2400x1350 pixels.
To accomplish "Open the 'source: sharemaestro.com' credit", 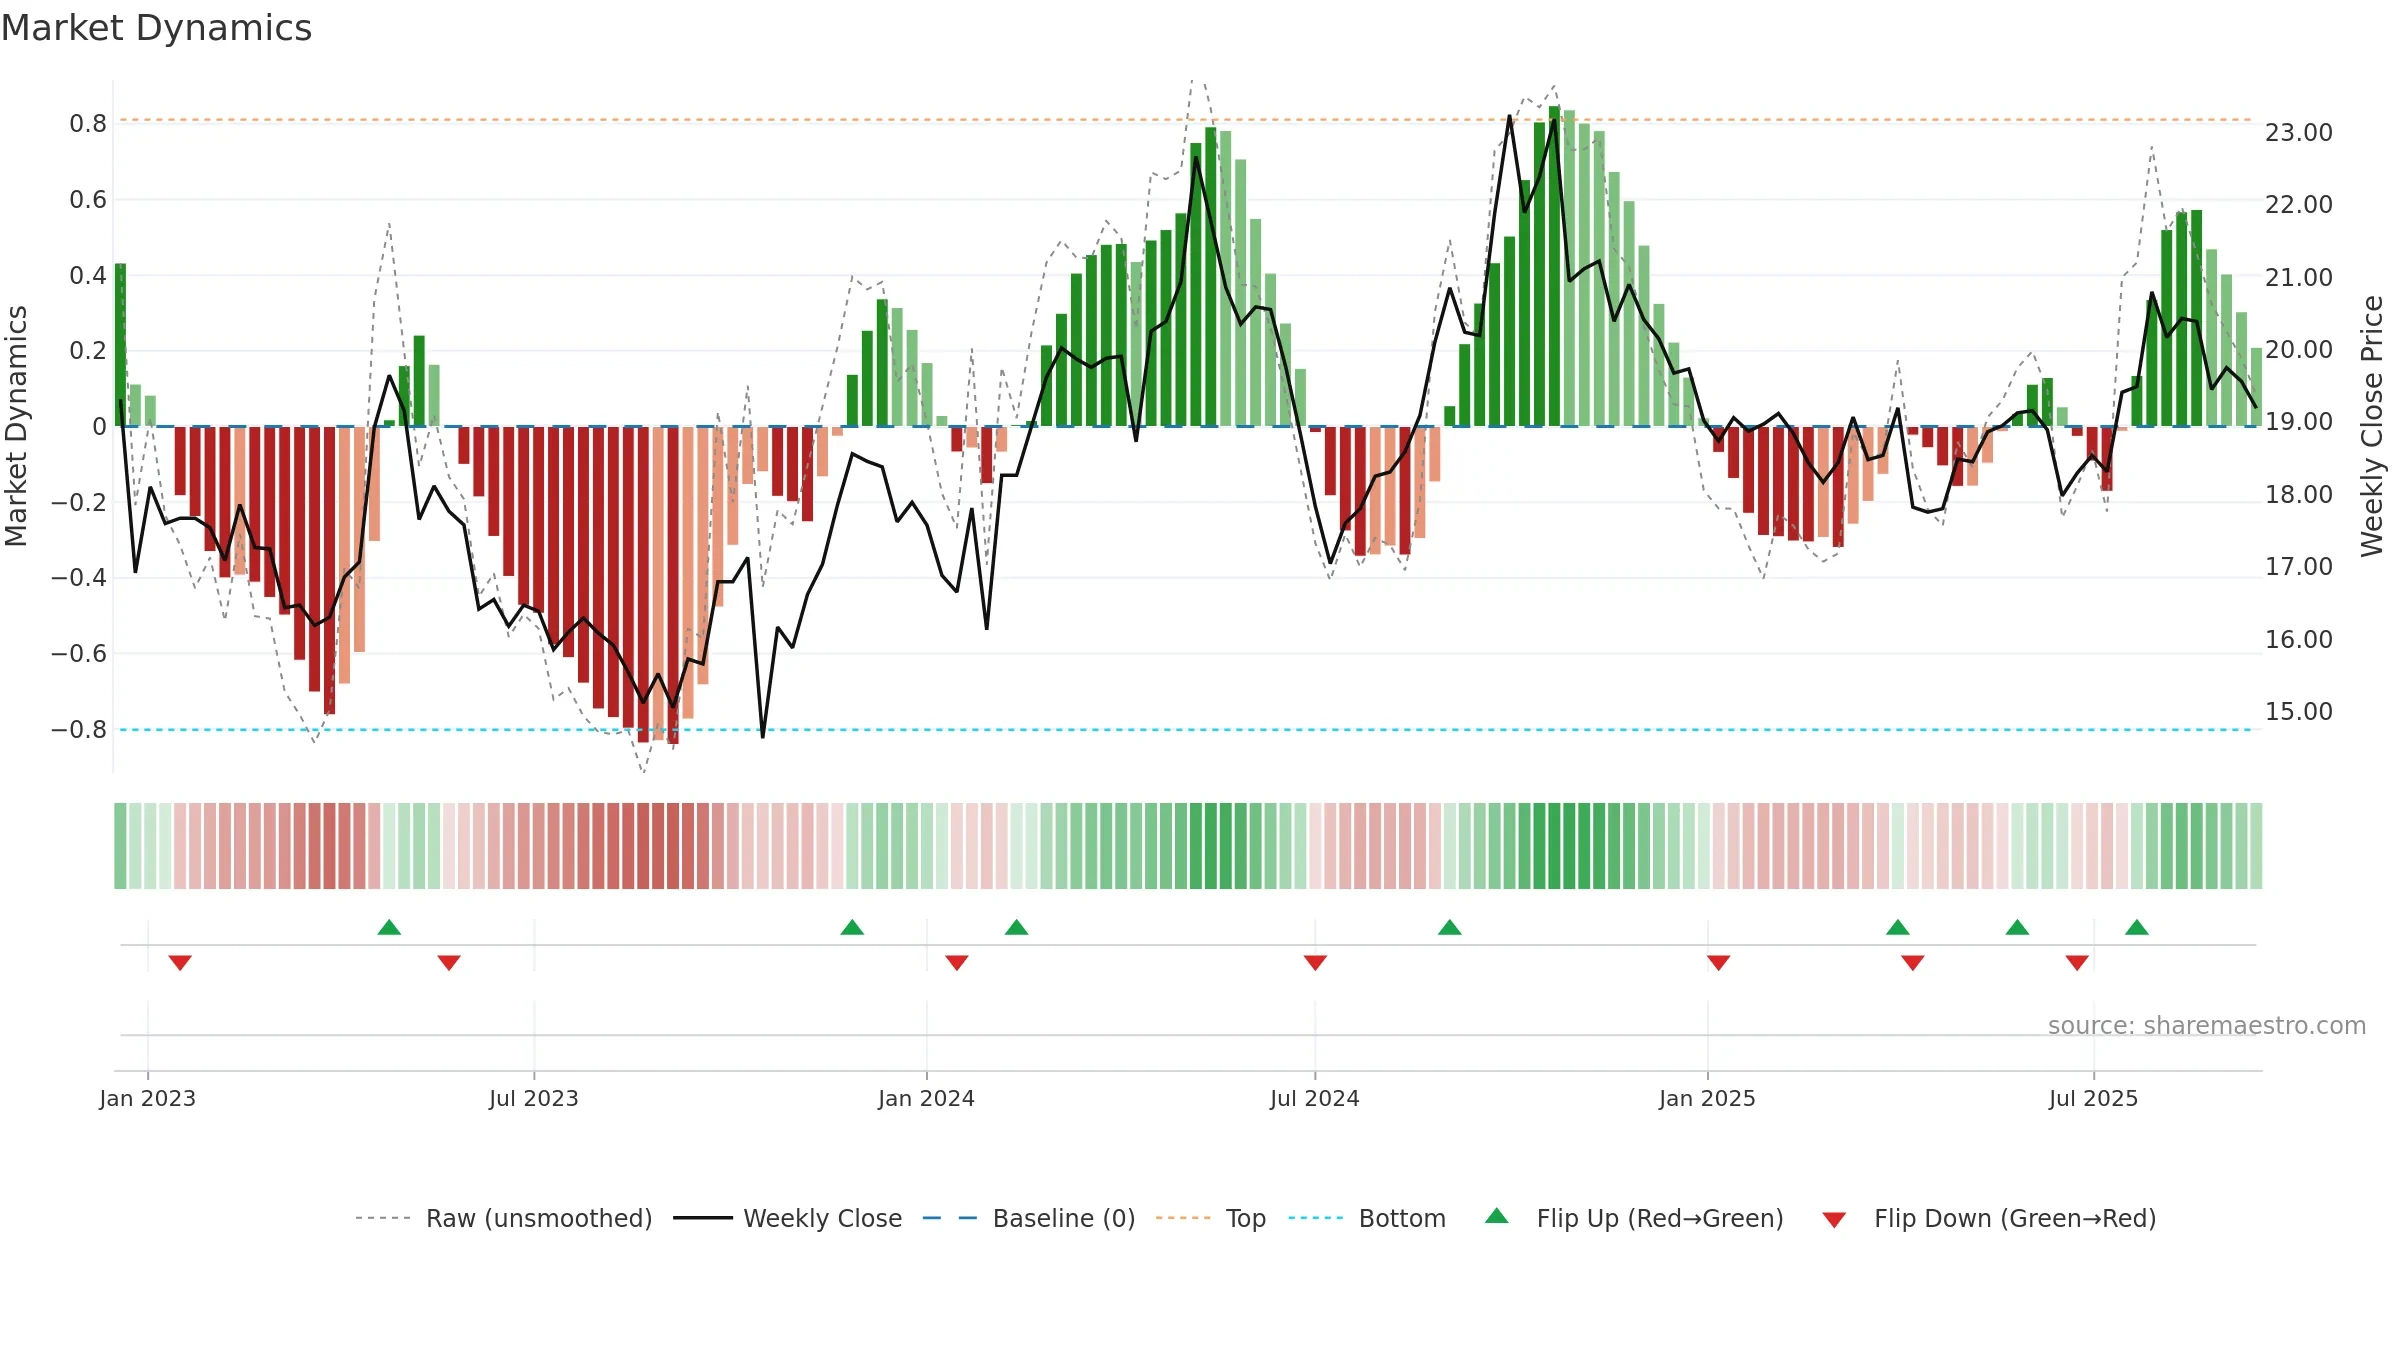I will (x=2207, y=1025).
